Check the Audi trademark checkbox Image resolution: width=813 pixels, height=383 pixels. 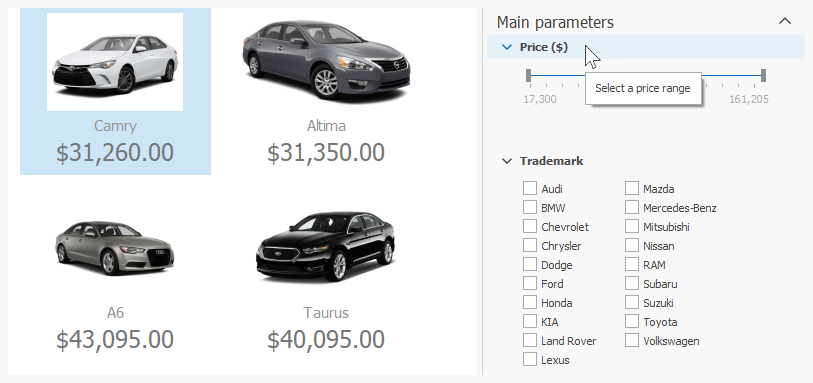[529, 188]
